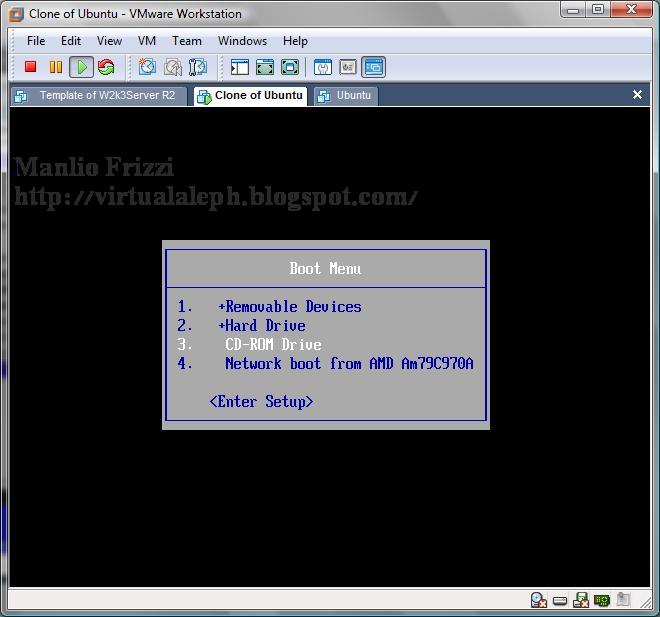Click the red Power Off button
The image size is (660, 617).
pos(30,66)
